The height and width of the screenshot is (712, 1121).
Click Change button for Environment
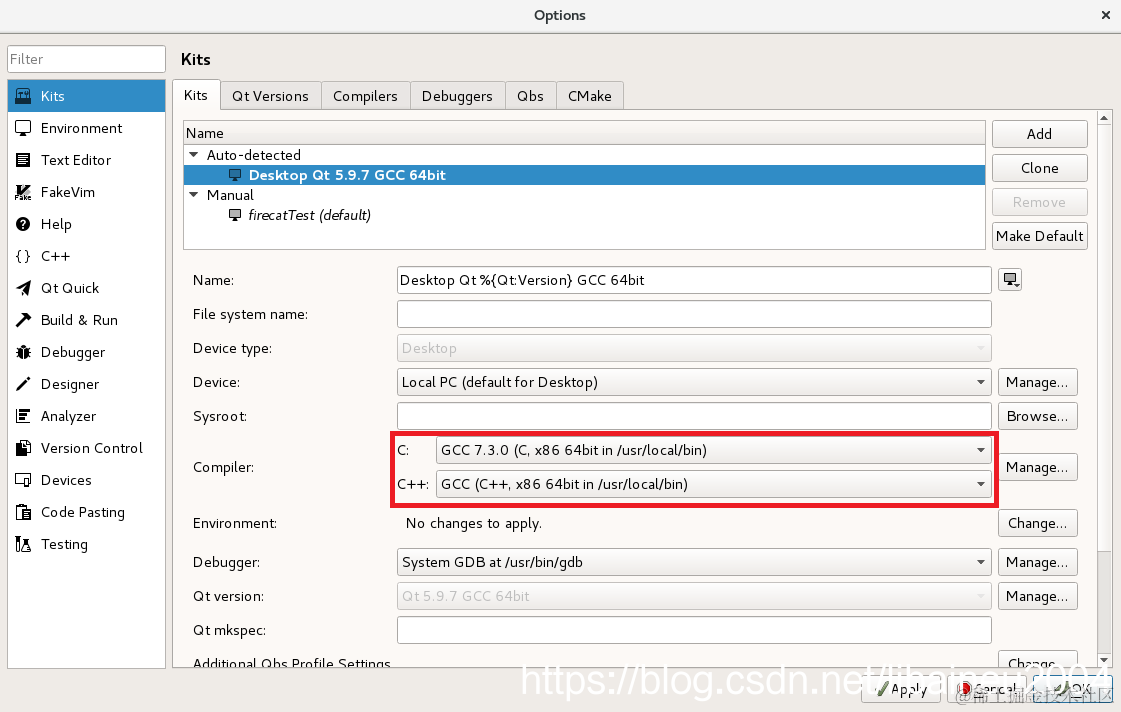[1037, 523]
